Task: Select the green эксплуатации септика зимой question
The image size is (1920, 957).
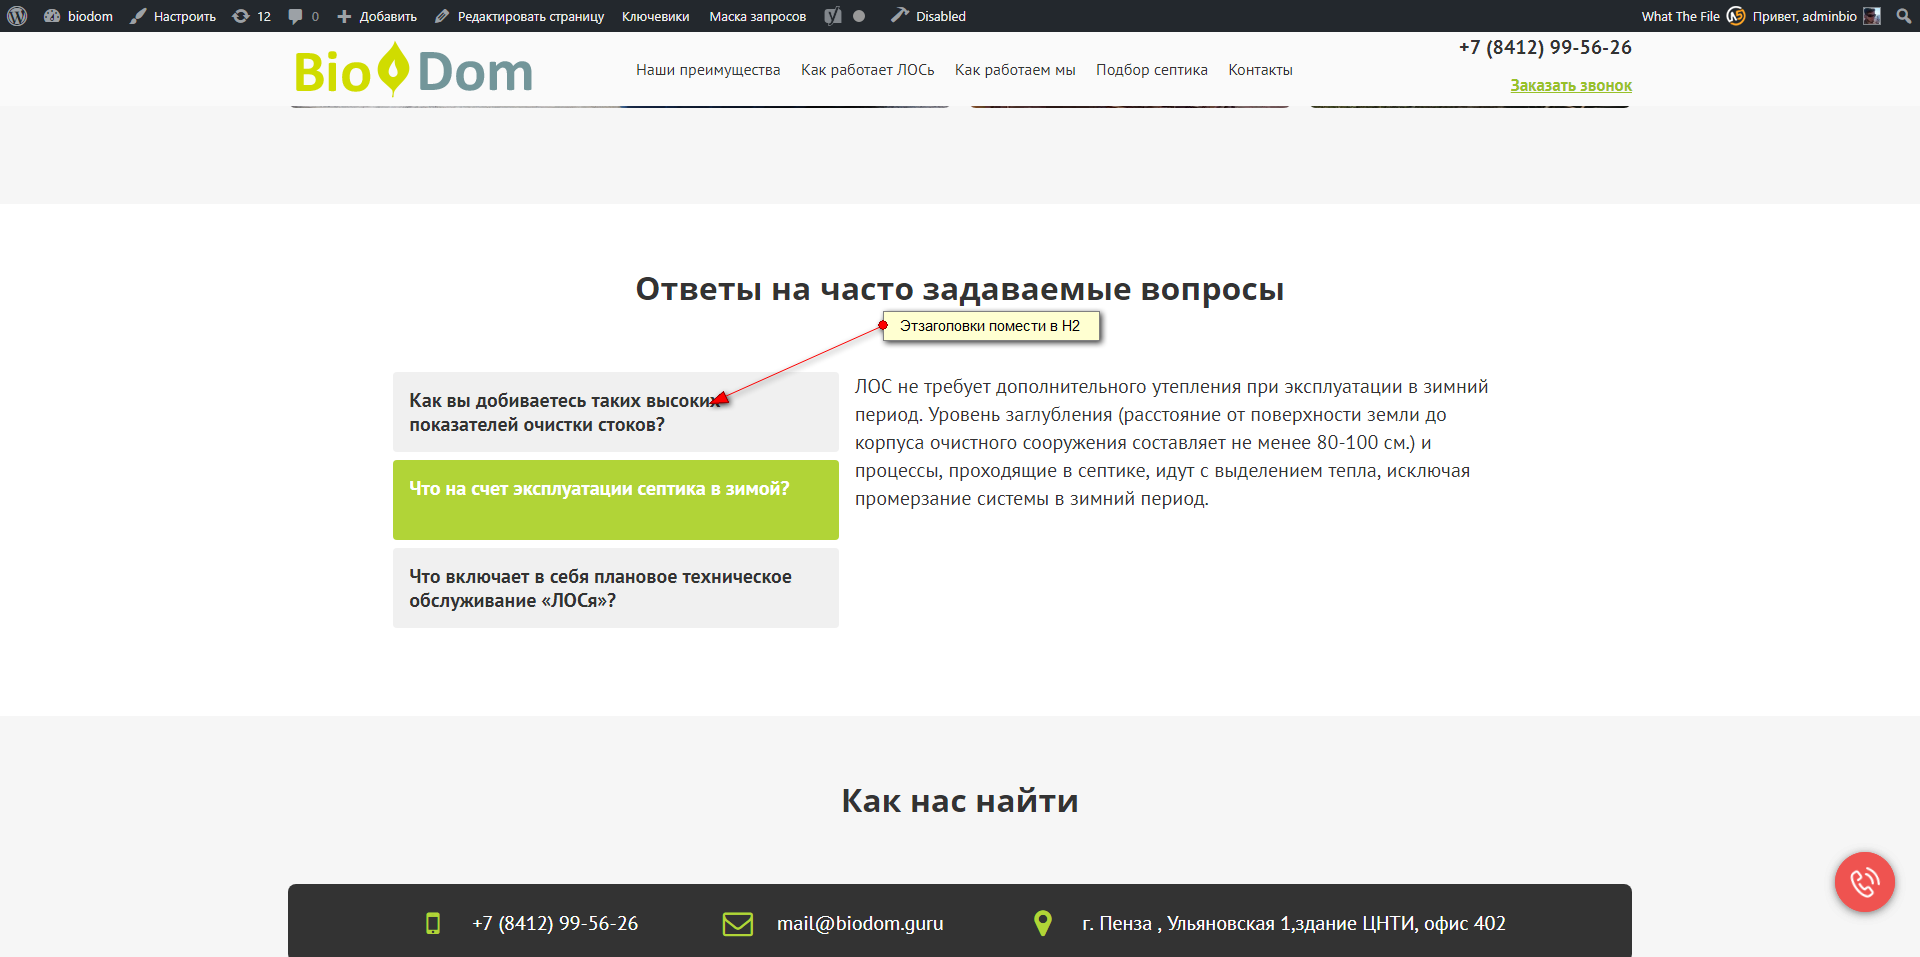Action: [616, 500]
